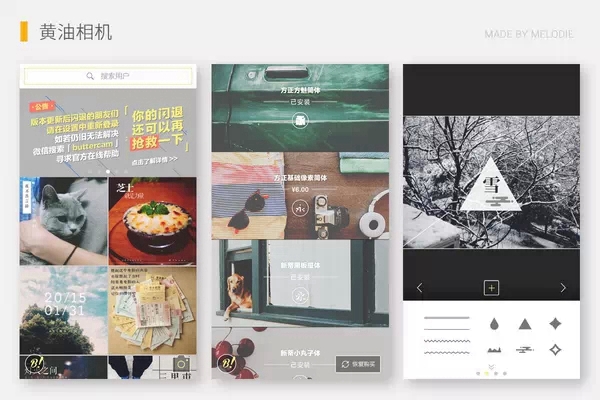The height and width of the screenshot is (400, 600).
Task: Tap the 方正方魅简体 font circle icon
Action: [300, 120]
